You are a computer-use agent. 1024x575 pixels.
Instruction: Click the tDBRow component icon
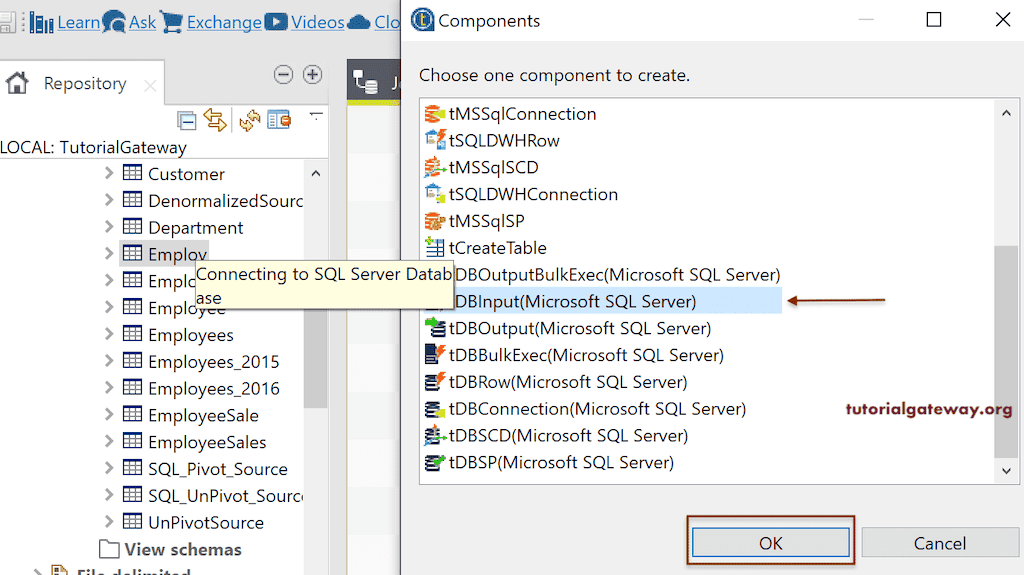click(x=435, y=381)
